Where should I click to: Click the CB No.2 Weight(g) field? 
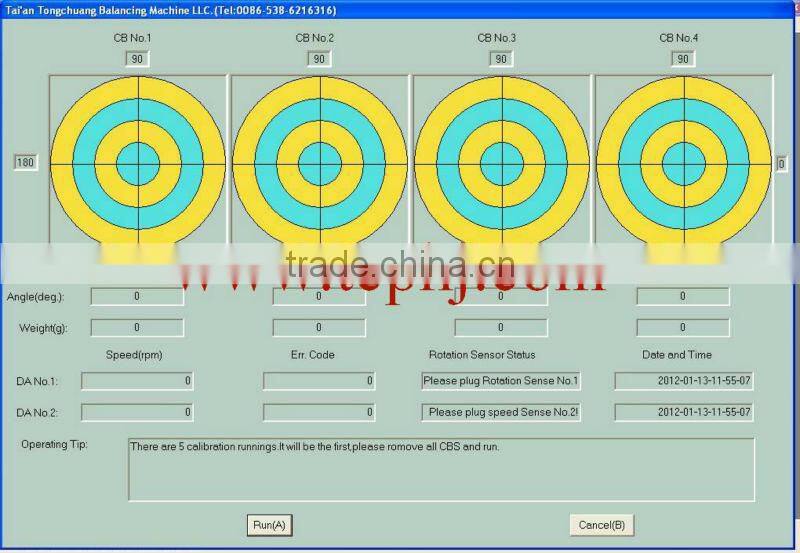(319, 328)
